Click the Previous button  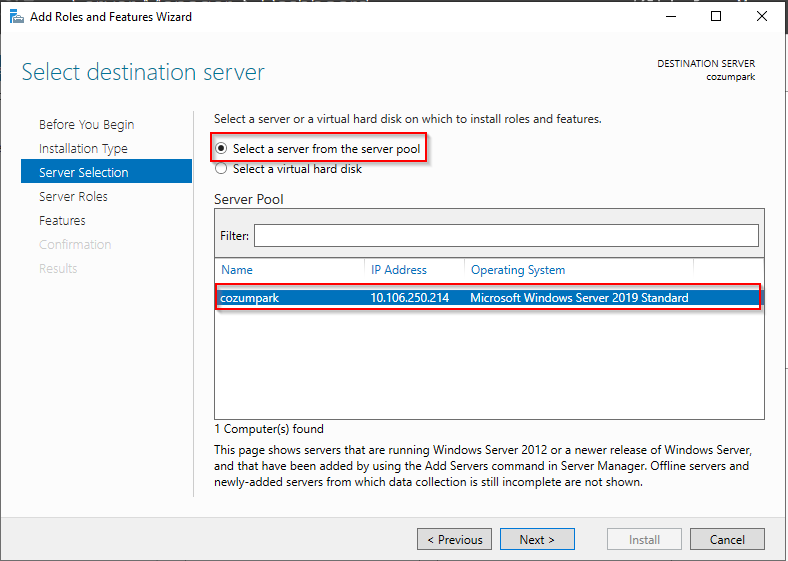pyautogui.click(x=454, y=539)
